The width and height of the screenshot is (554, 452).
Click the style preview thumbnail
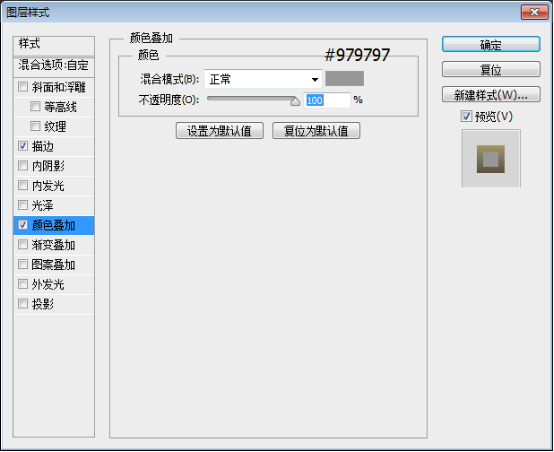point(491,158)
